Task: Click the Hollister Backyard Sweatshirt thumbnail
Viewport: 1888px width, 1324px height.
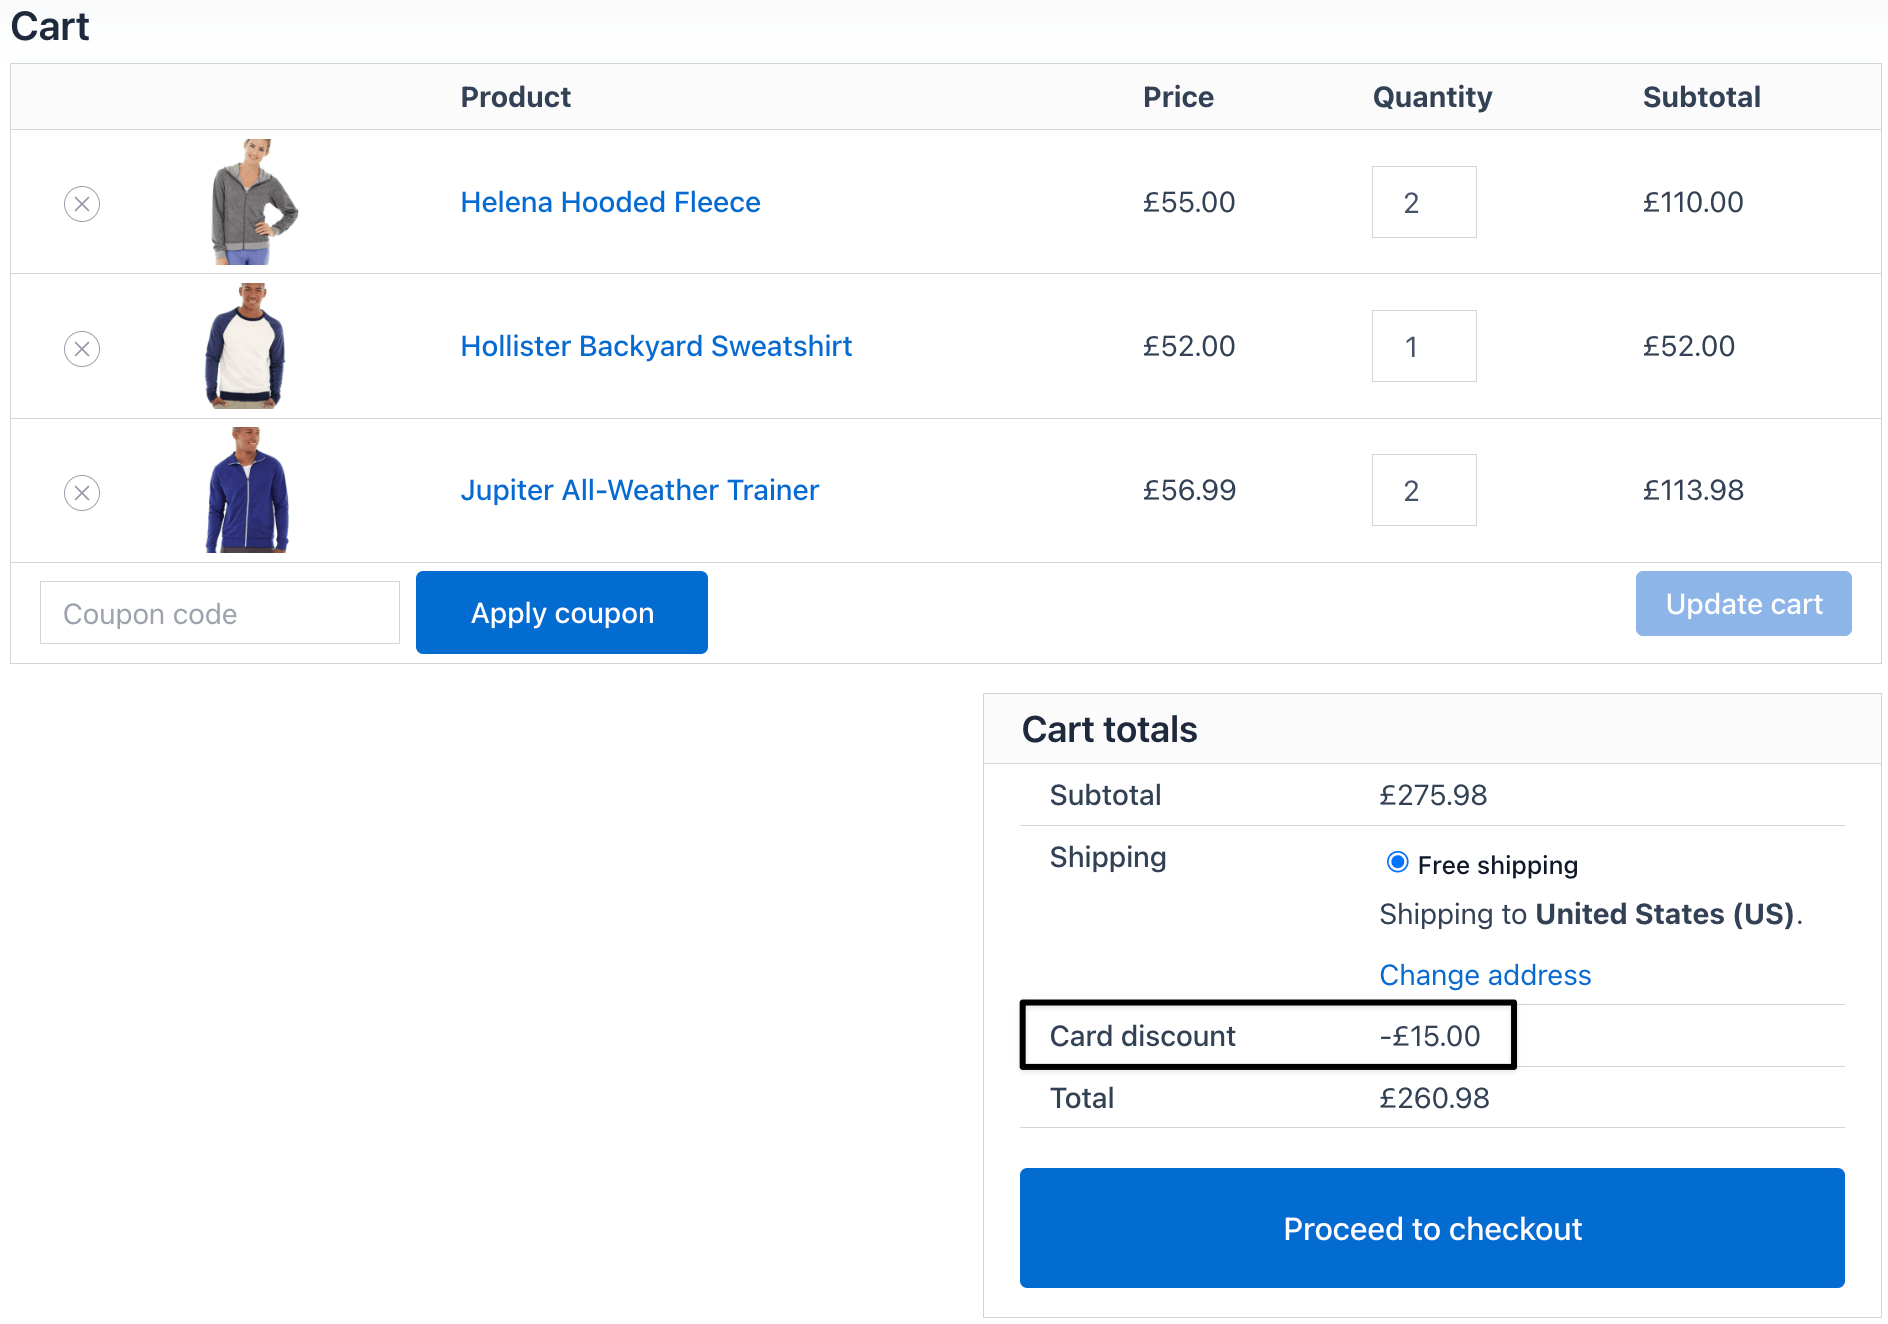Action: 246,346
